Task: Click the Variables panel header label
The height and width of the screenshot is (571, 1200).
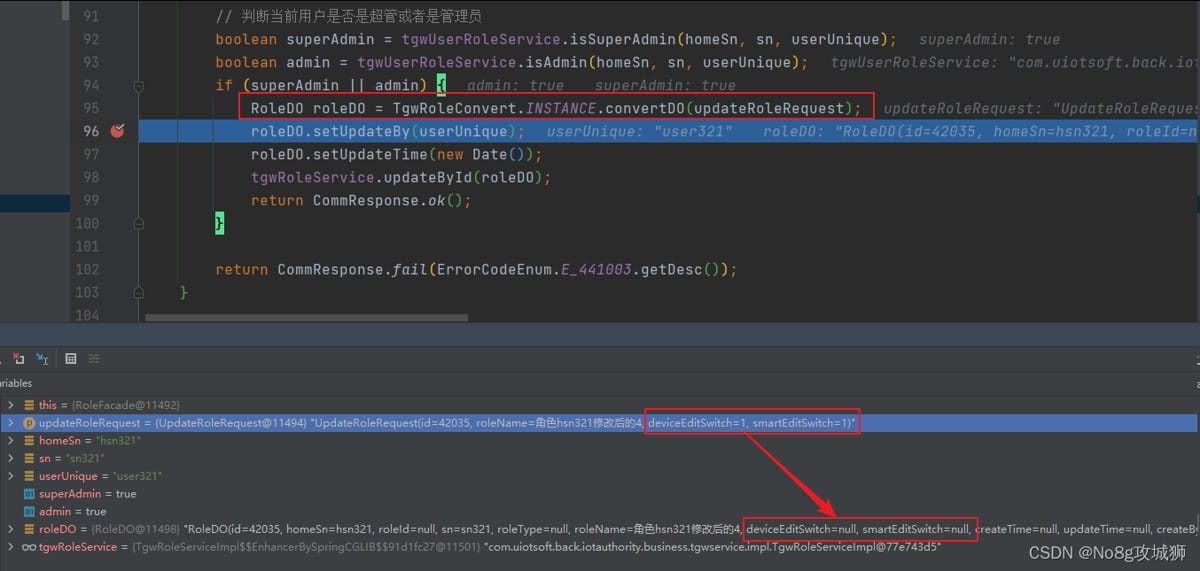Action: click(x=16, y=383)
